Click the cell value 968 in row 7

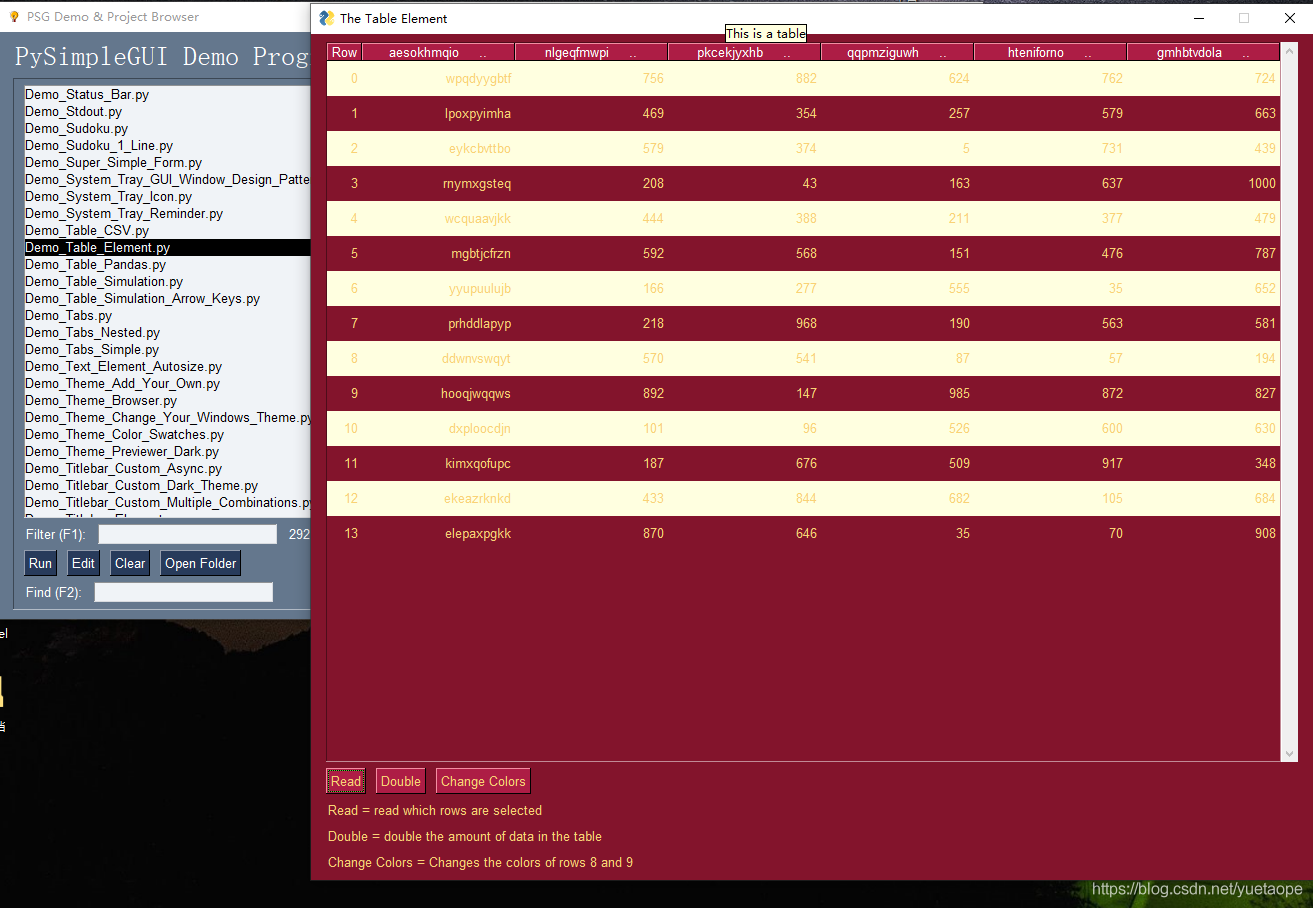(x=806, y=323)
